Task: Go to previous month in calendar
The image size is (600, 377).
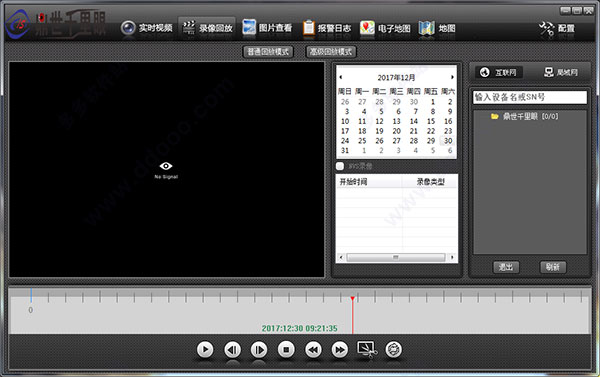Action: 341,77
